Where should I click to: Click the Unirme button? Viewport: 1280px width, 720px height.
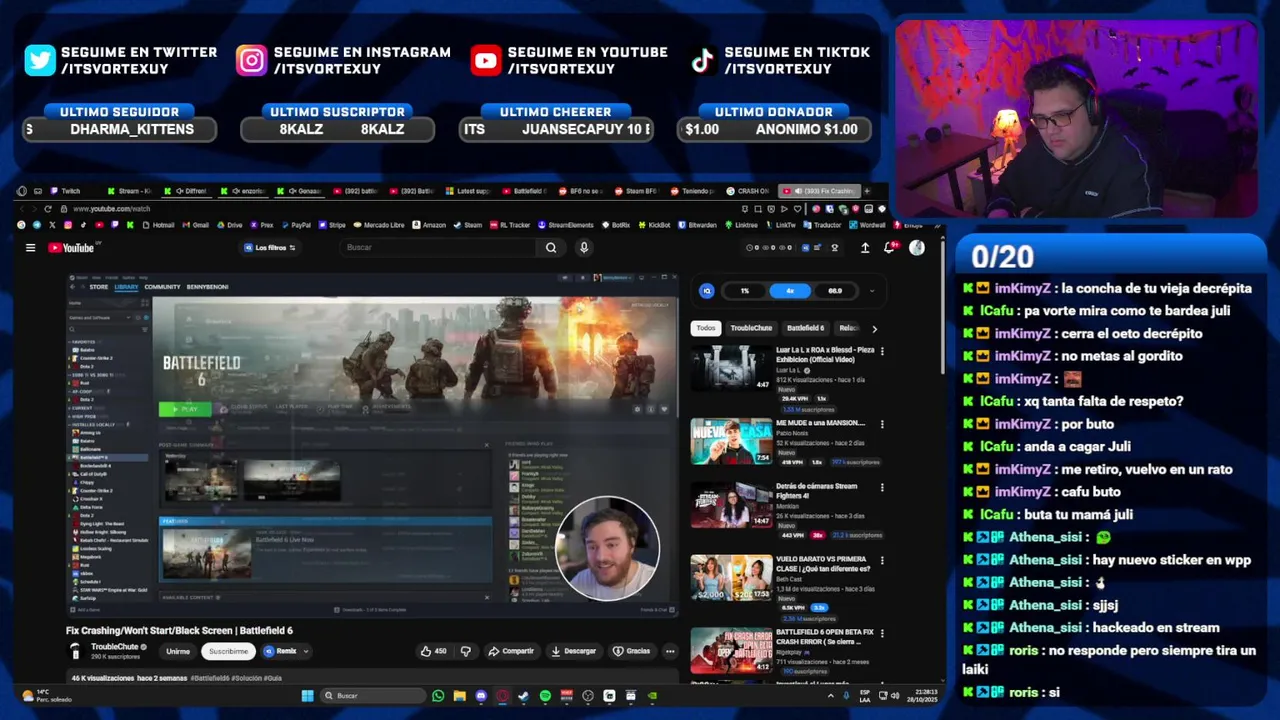pyautogui.click(x=178, y=651)
